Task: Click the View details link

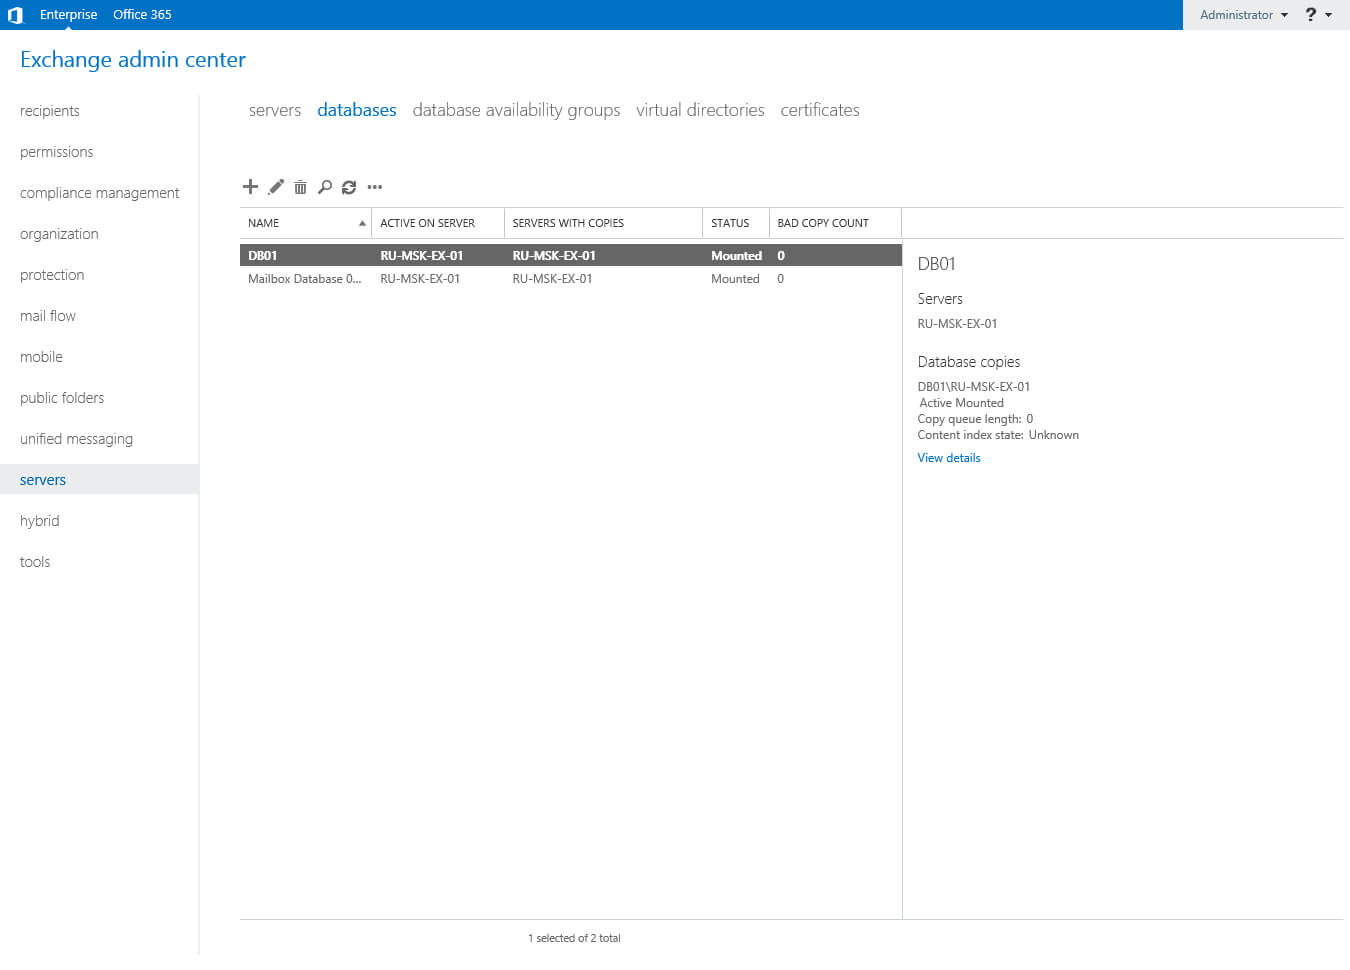Action: 949,458
